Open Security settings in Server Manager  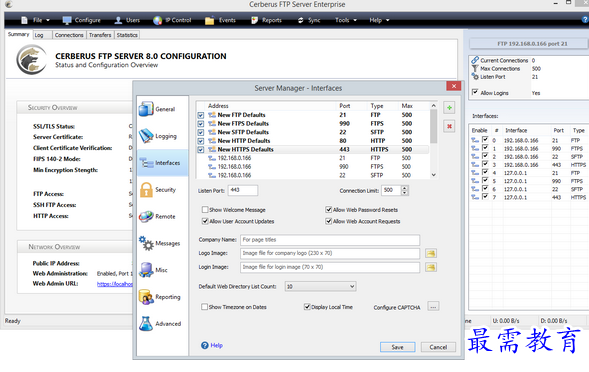click(162, 190)
